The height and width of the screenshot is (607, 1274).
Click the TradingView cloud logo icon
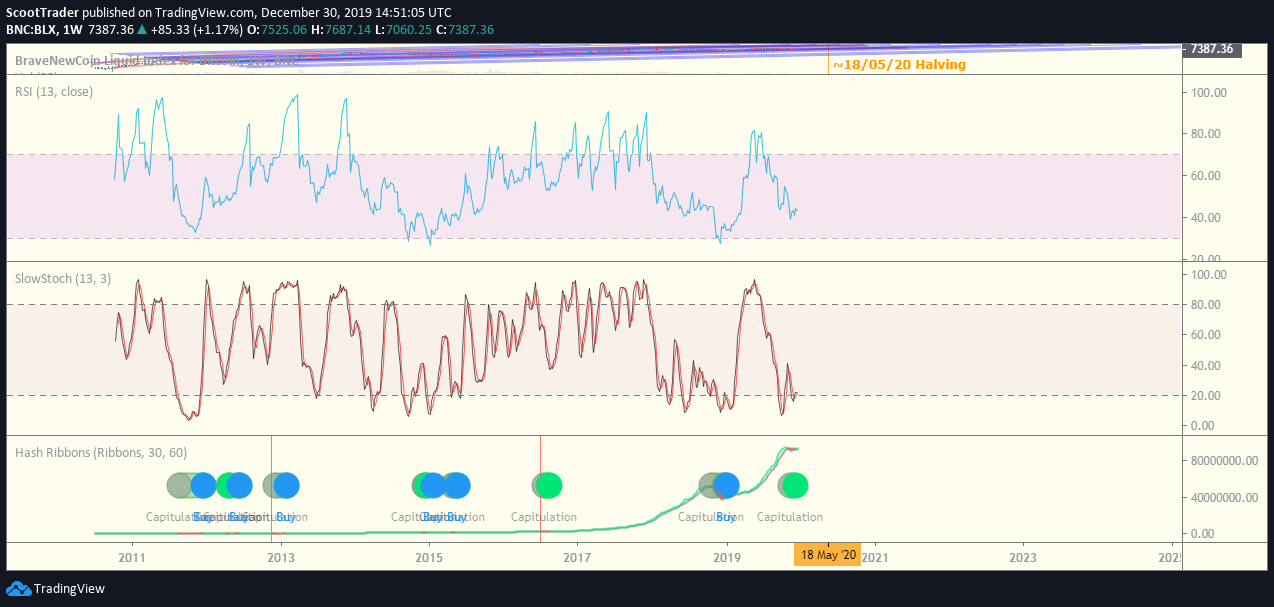point(18,589)
